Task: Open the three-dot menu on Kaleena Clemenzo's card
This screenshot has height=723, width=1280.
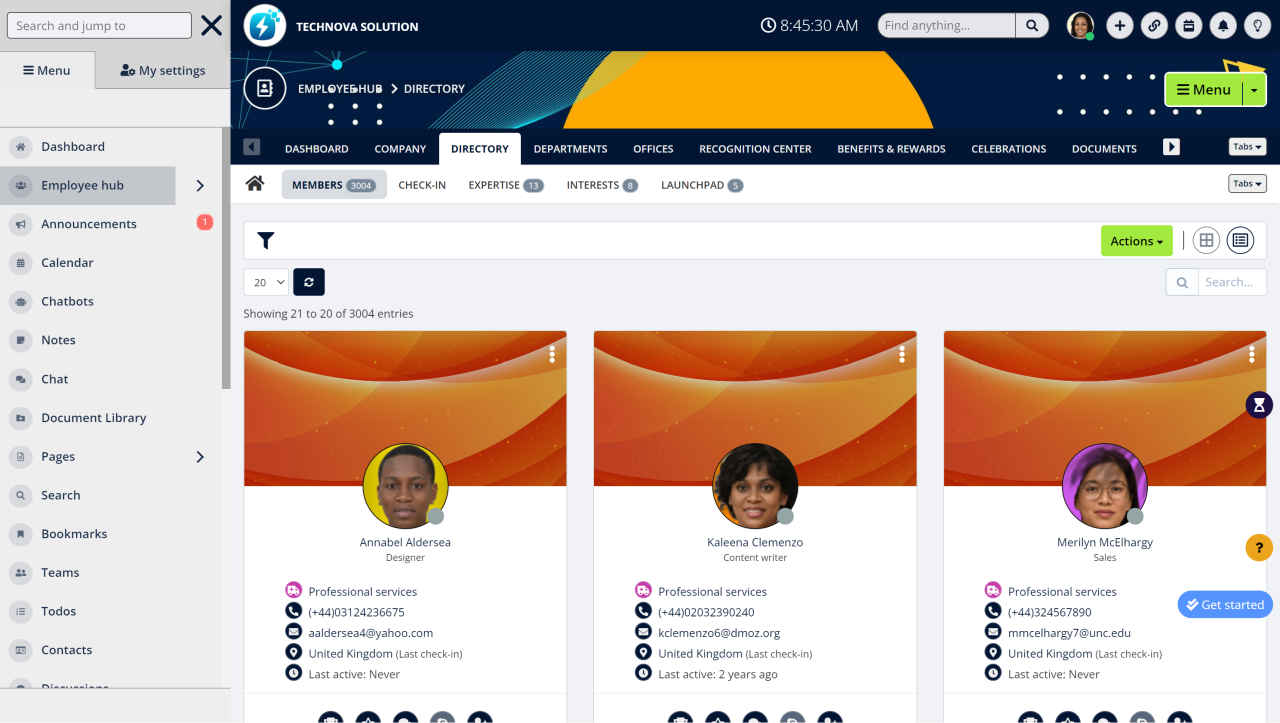Action: 902,353
